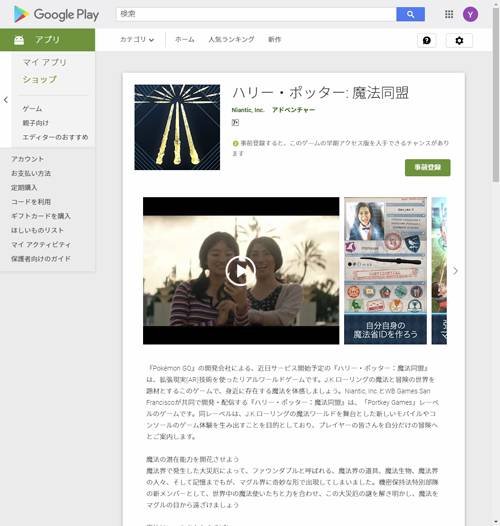Collapse the left sidebar with arrow
This screenshot has width=500, height=526.
click(6, 100)
